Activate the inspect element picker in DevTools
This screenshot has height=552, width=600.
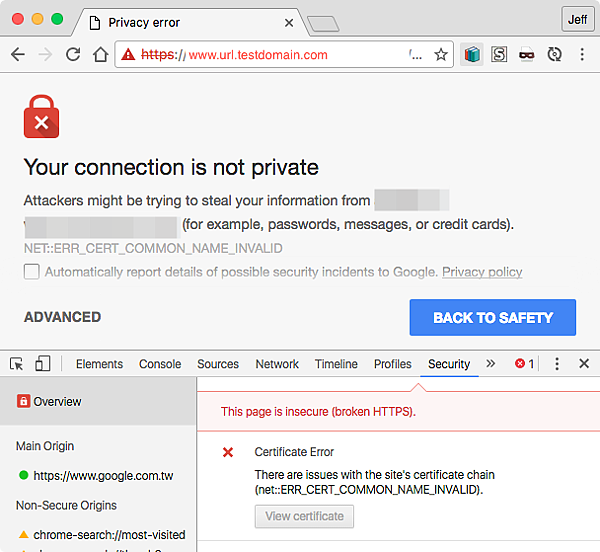17,364
